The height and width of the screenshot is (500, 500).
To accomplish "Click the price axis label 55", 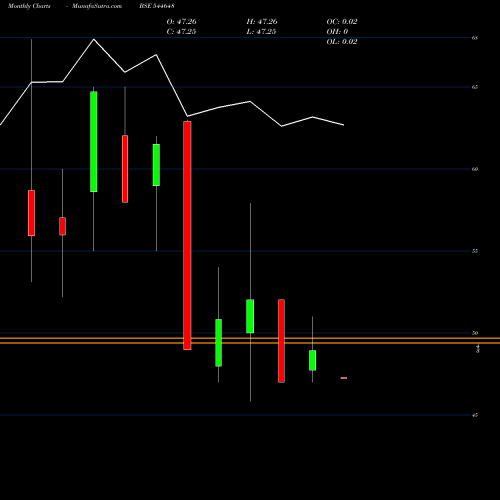I will tap(475, 251).
